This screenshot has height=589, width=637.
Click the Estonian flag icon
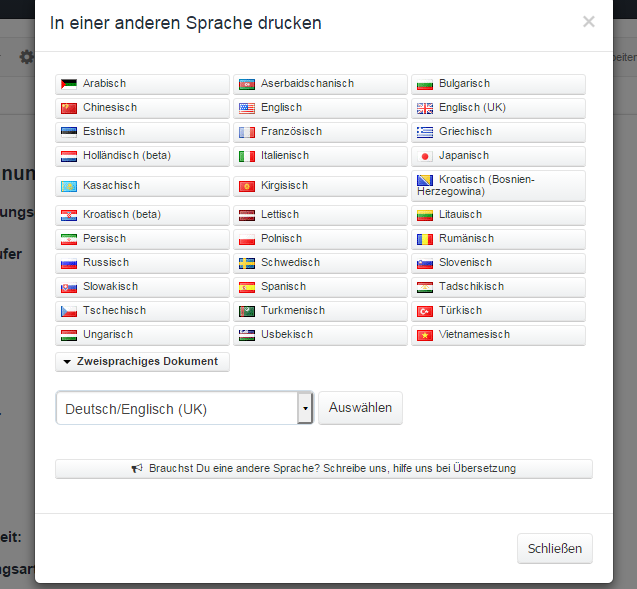pyautogui.click(x=69, y=132)
